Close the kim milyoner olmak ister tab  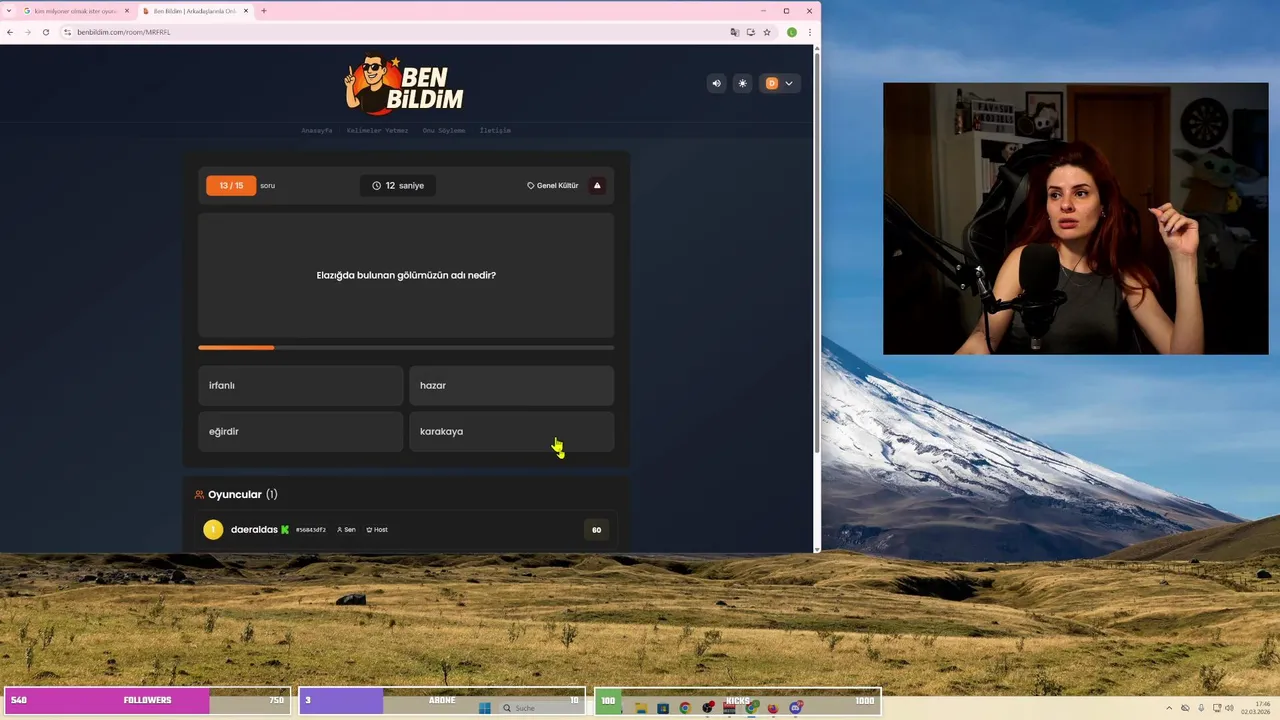127,11
